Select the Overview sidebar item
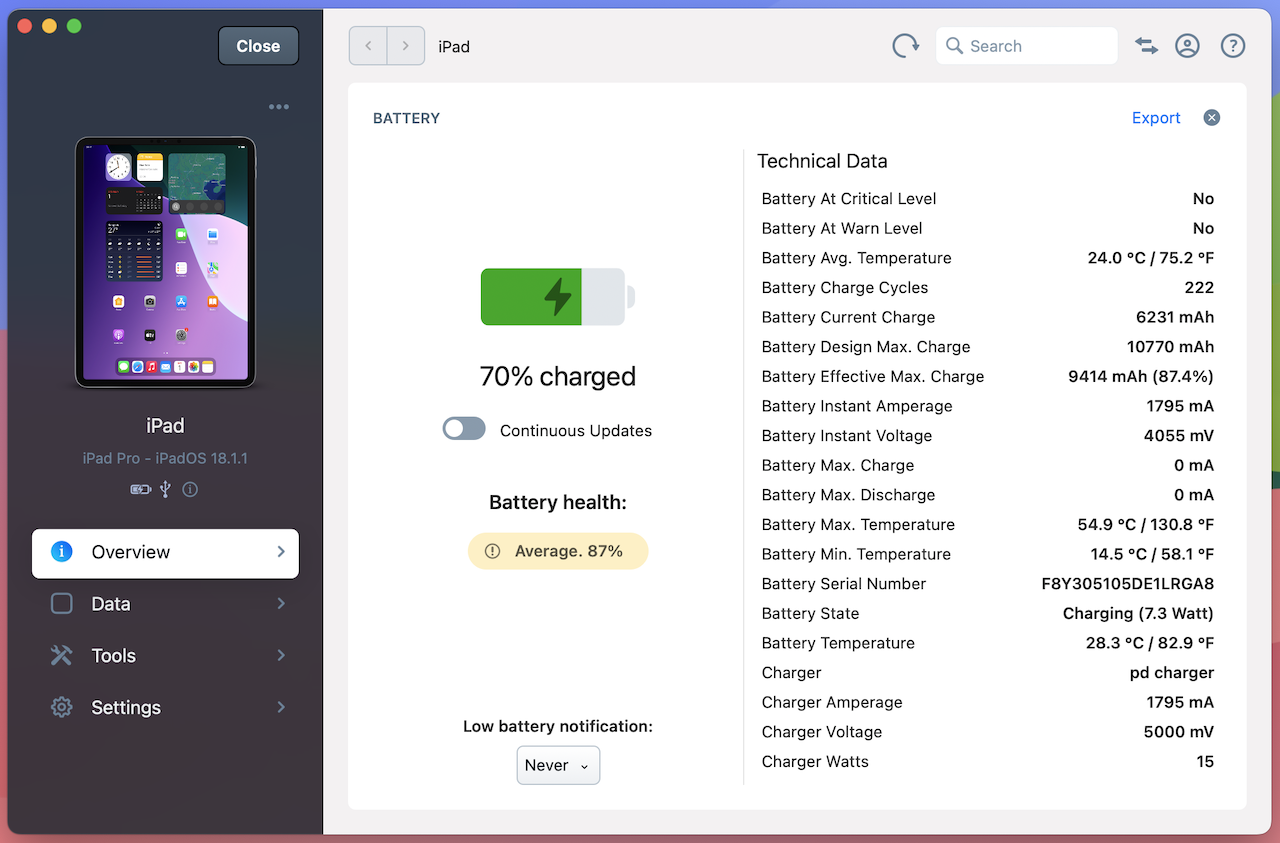This screenshot has width=1280, height=843. (165, 553)
